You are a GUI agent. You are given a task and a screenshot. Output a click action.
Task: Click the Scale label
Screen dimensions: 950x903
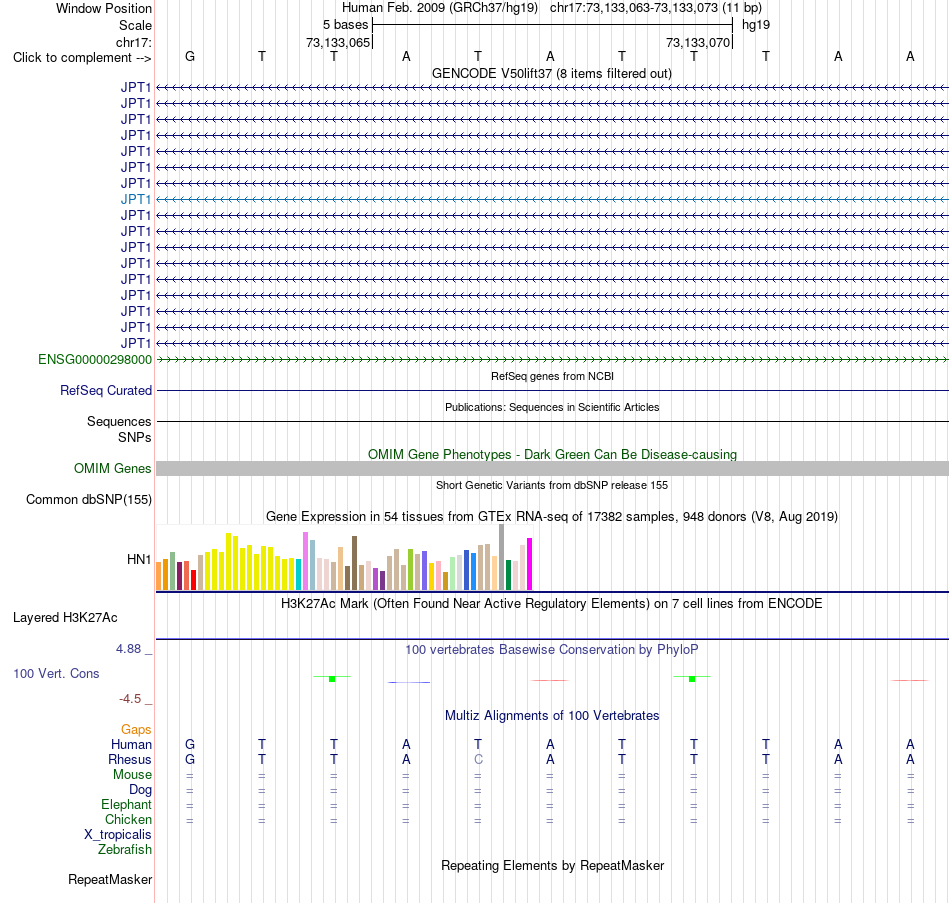click(135, 25)
